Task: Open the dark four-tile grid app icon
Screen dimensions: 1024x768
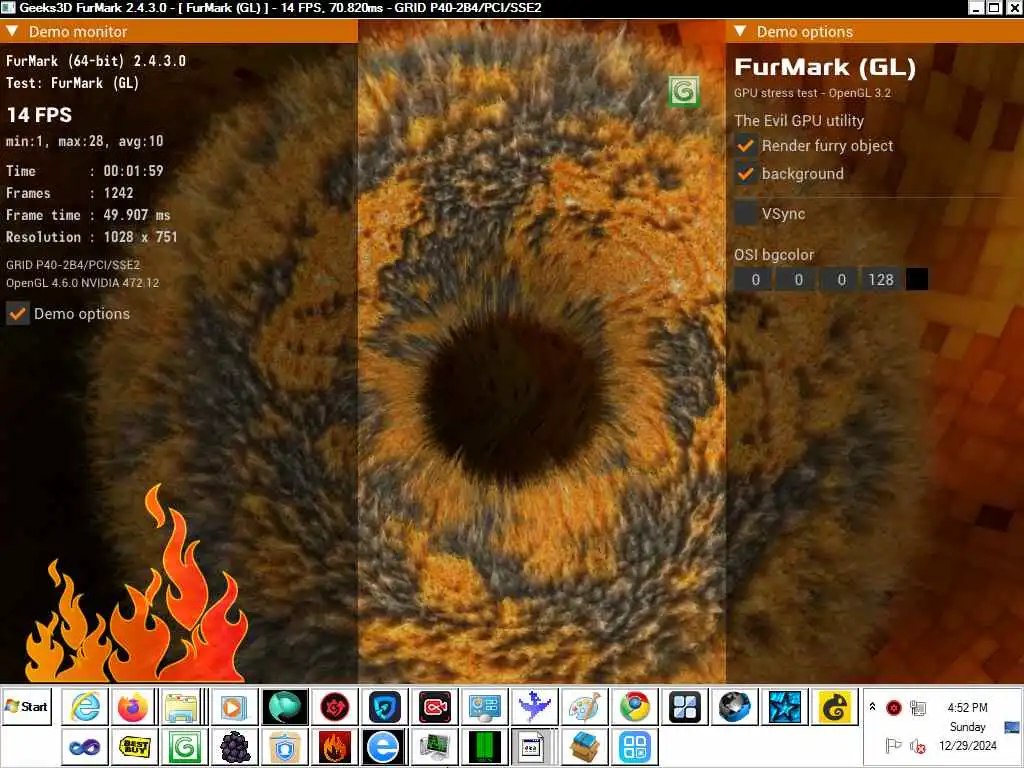Action: (684, 707)
